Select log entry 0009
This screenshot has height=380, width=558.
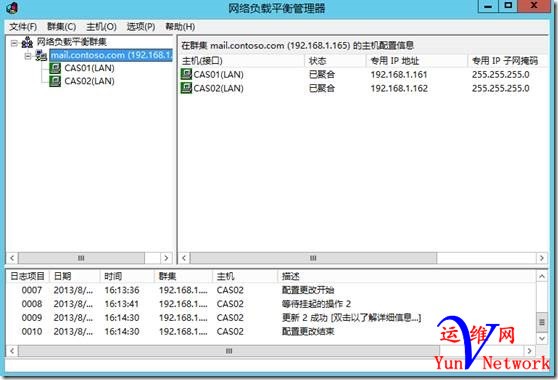[271, 318]
